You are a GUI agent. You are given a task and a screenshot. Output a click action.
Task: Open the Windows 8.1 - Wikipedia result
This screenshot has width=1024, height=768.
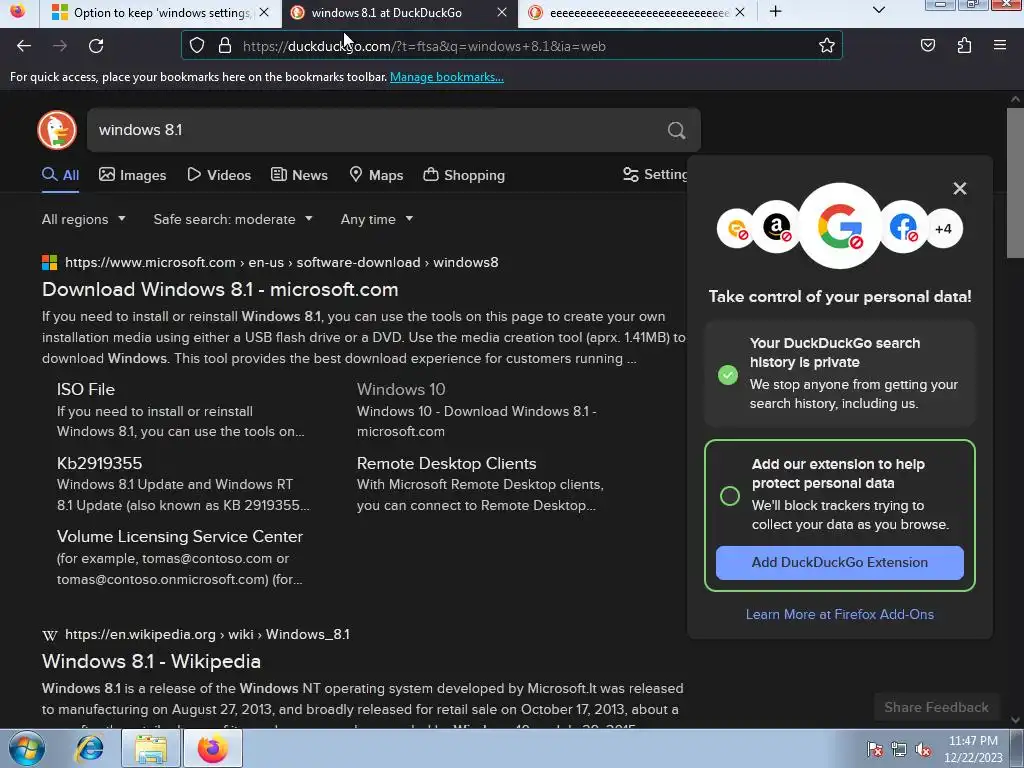152,662
